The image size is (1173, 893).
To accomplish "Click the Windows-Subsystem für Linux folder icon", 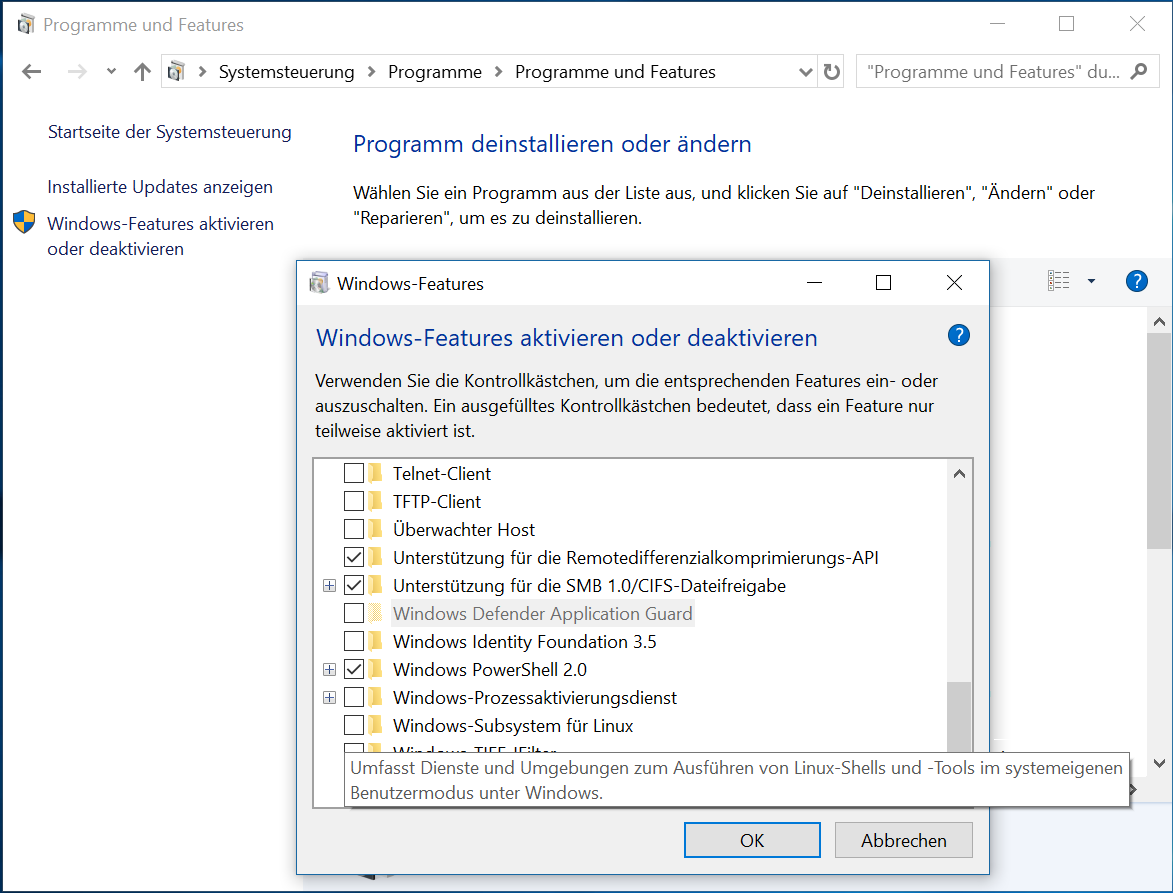I will point(376,725).
